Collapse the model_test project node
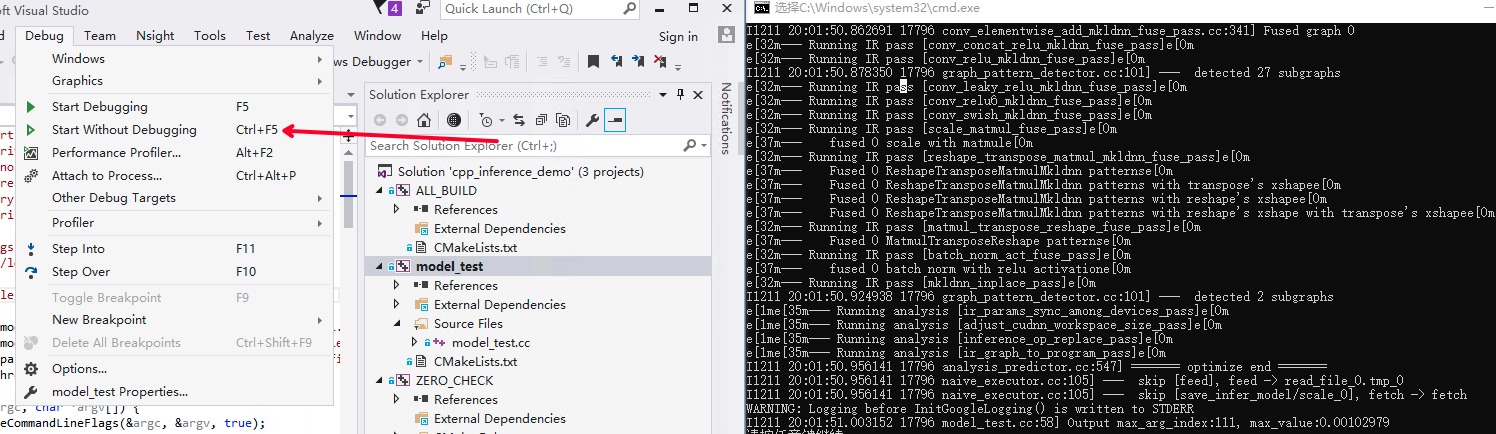Screen dimensions: 1496x434 pyautogui.click(x=380, y=266)
